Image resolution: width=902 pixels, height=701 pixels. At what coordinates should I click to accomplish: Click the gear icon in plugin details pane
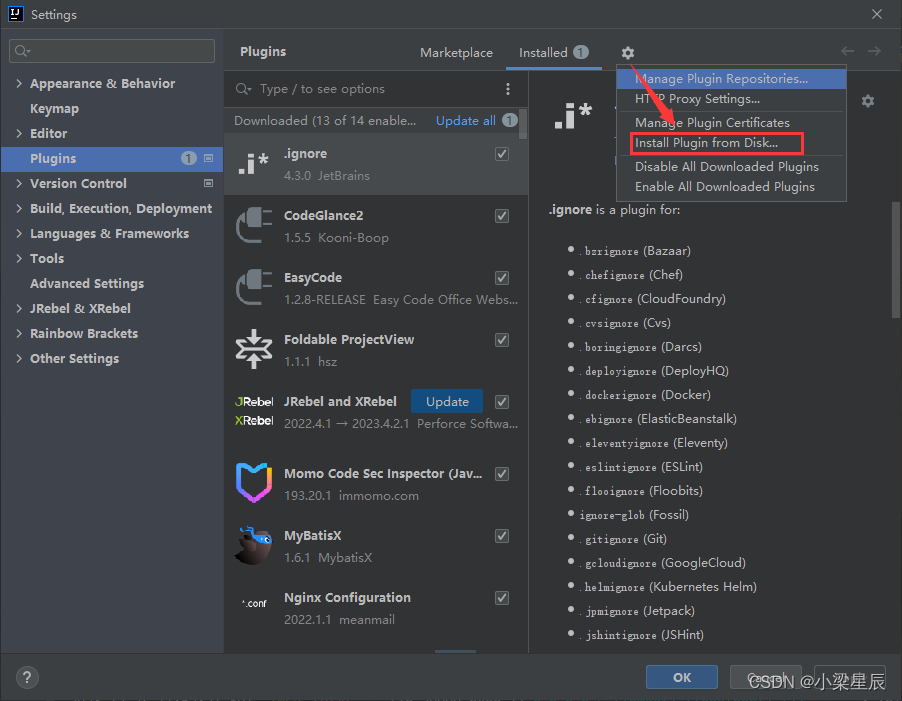(867, 101)
